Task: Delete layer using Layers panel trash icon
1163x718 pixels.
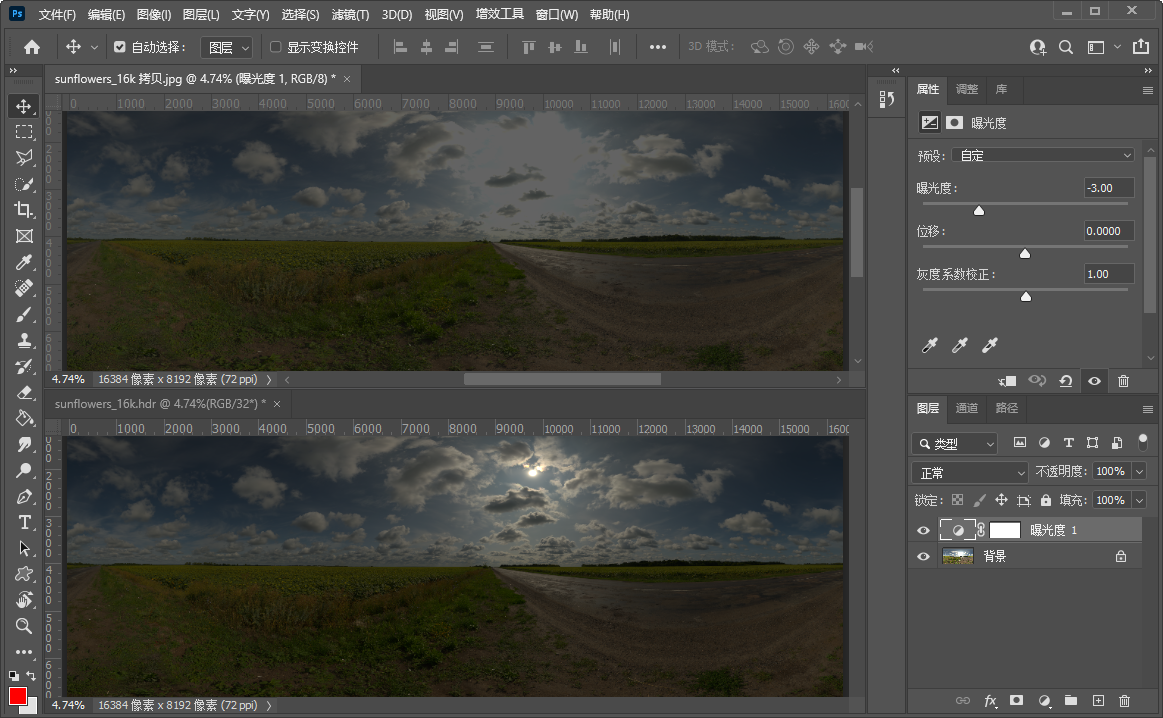Action: pyautogui.click(x=1124, y=701)
